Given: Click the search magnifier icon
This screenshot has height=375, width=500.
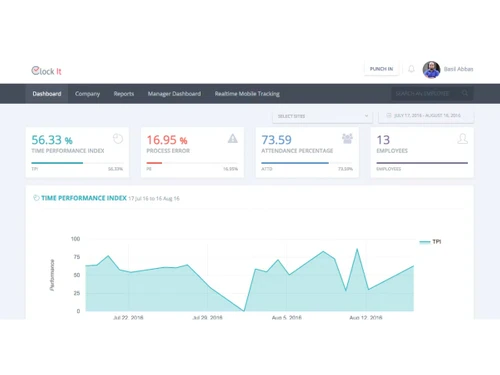Looking at the screenshot, I should point(465,93).
